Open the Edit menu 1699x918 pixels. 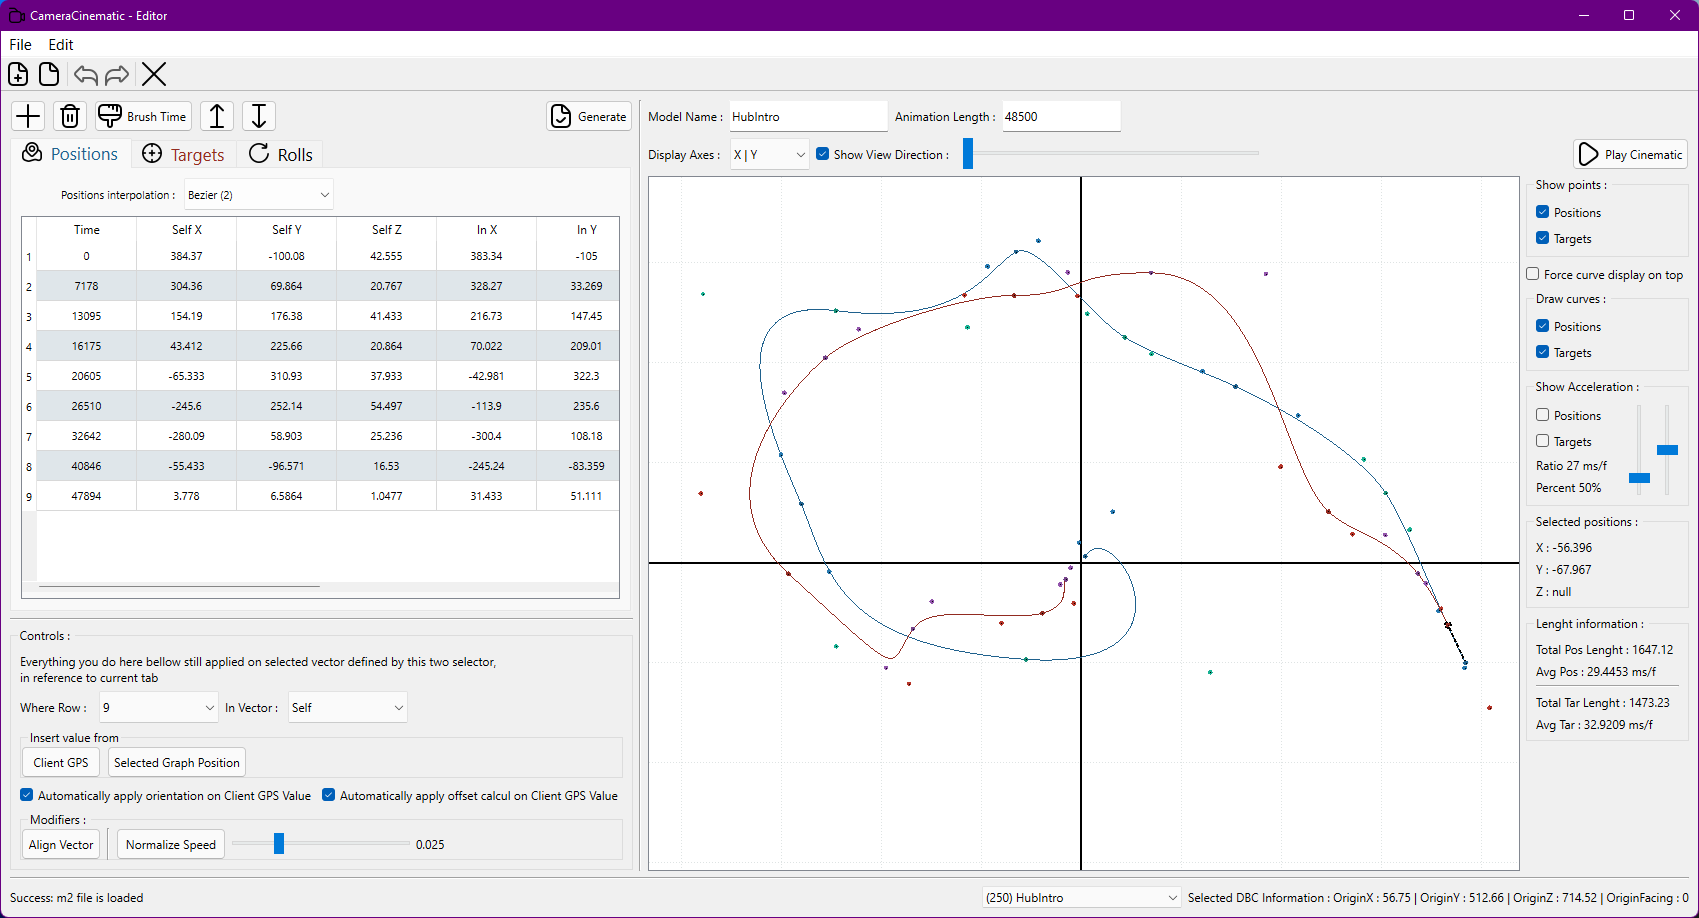pyautogui.click(x=61, y=45)
